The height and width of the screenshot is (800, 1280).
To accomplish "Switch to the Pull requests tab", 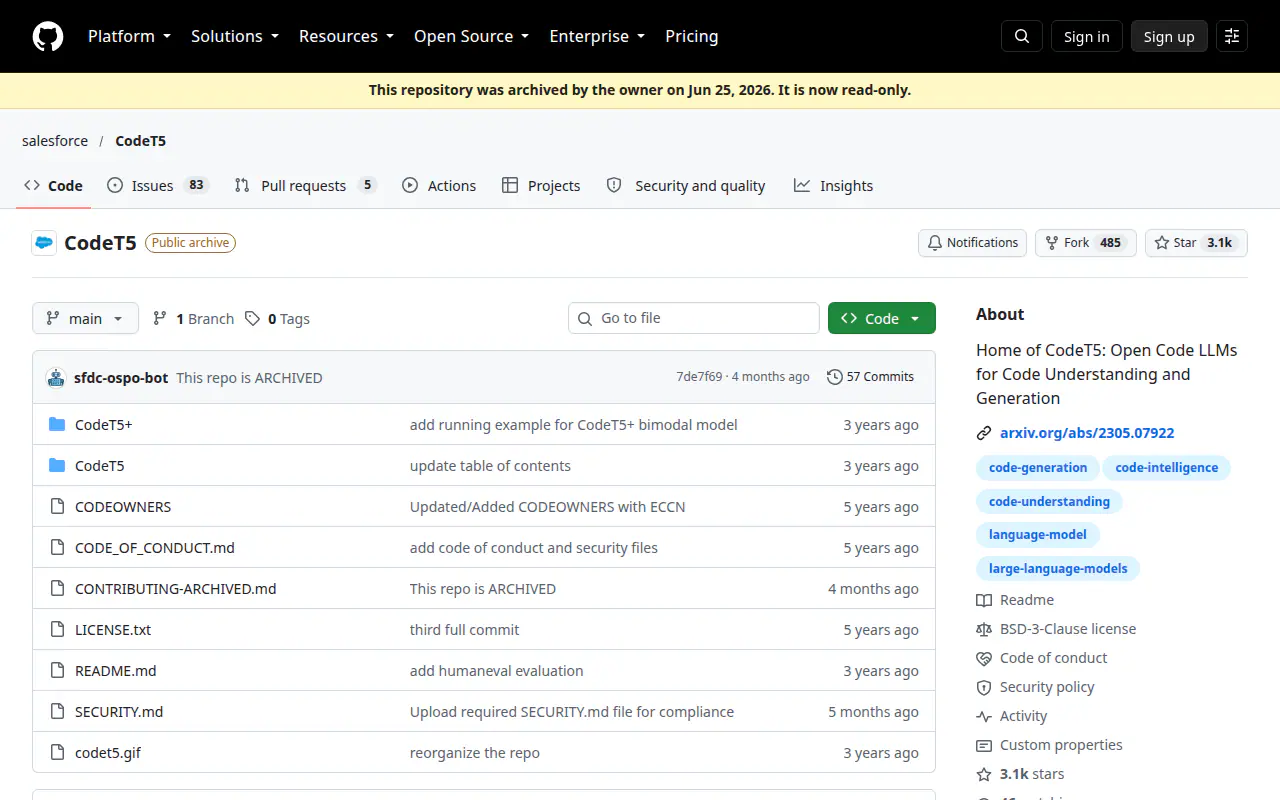I will (x=305, y=185).
